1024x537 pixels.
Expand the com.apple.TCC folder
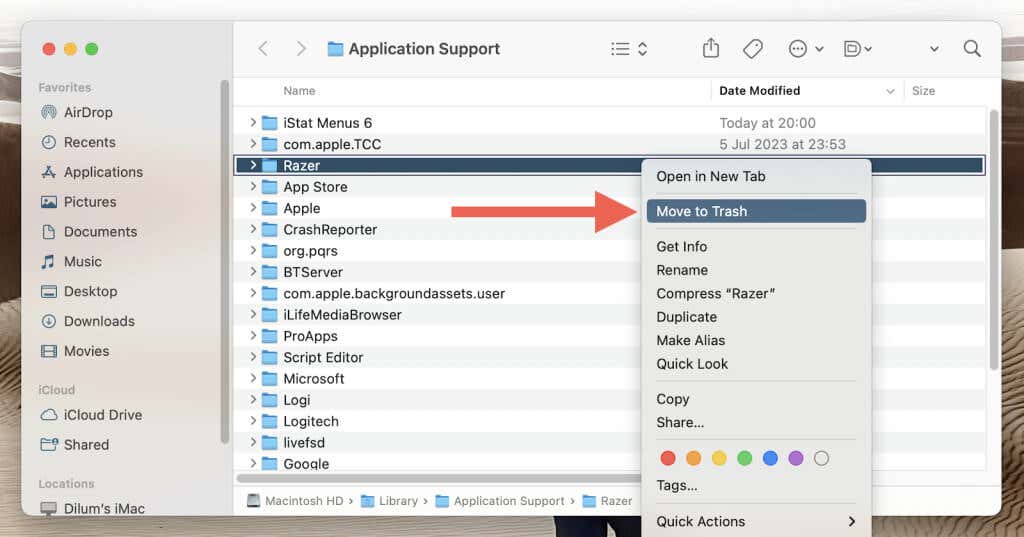coord(253,144)
